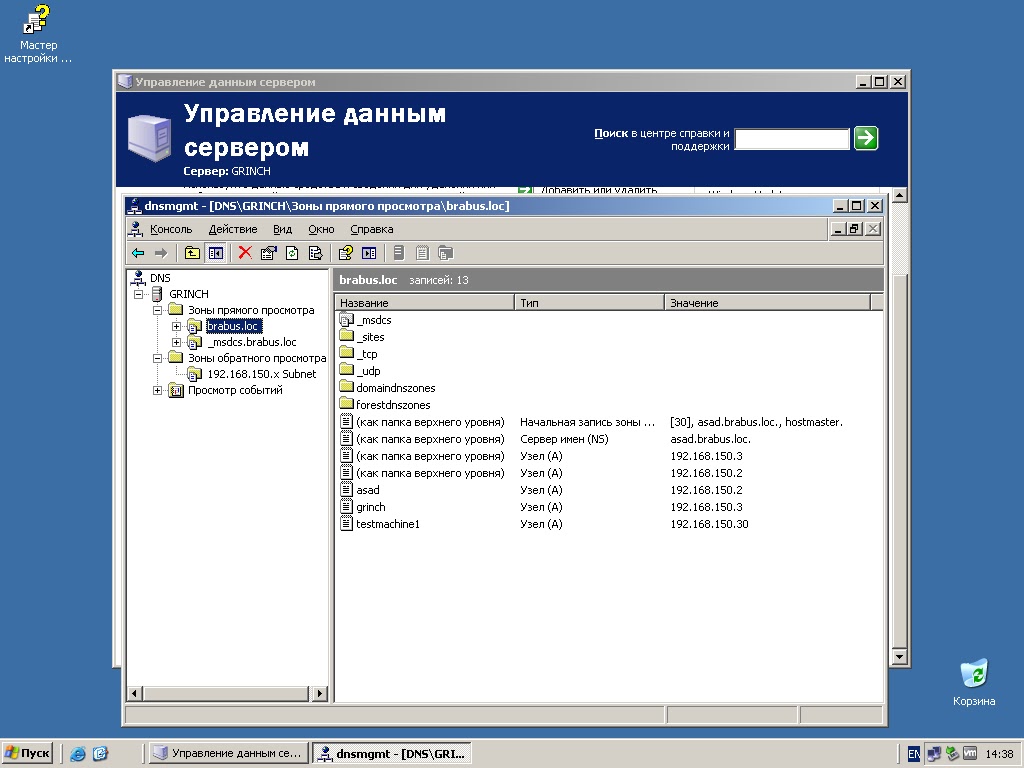Expand the brabus.loc zone node
The width and height of the screenshot is (1024, 768).
[176, 326]
